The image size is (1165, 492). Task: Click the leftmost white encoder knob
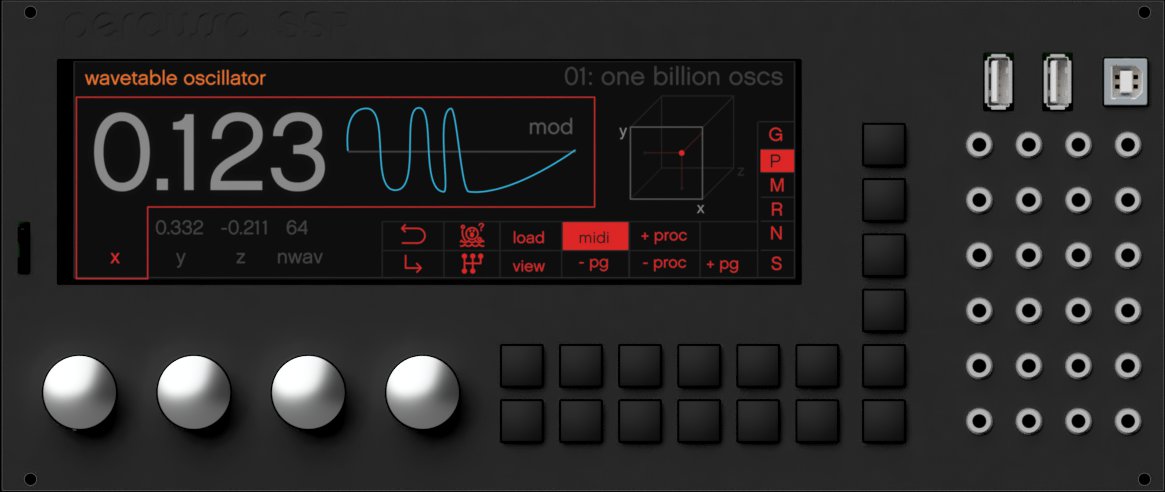[x=79, y=390]
